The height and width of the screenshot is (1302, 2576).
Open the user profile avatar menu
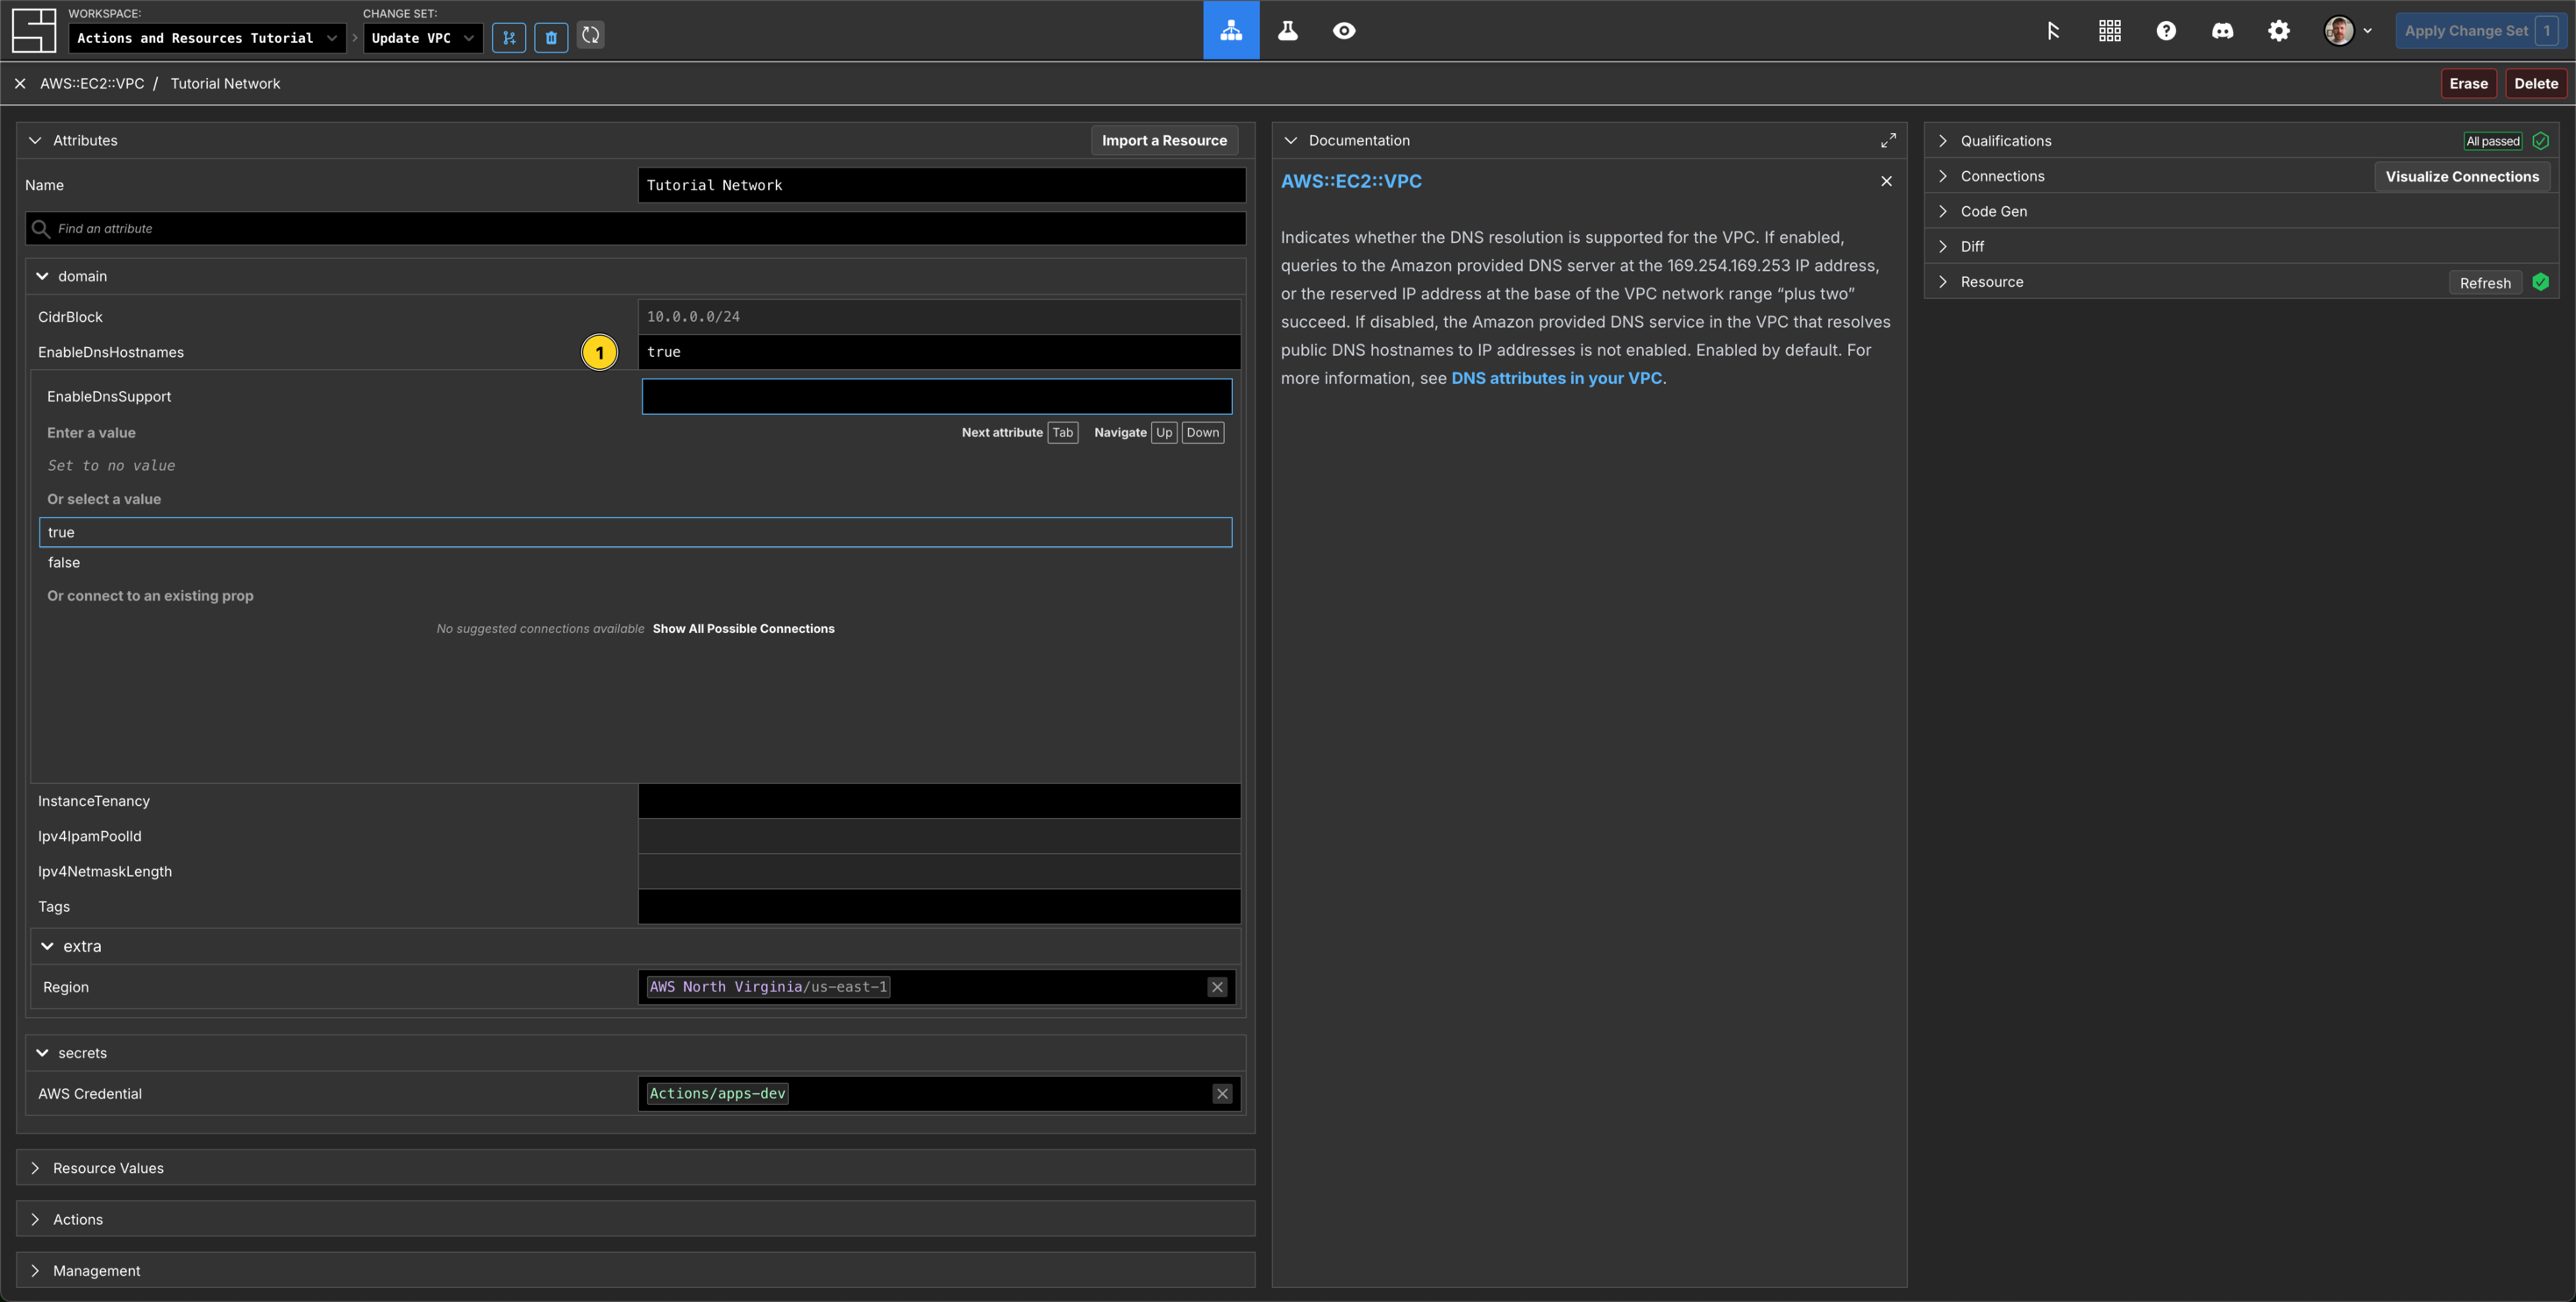pyautogui.click(x=2348, y=30)
